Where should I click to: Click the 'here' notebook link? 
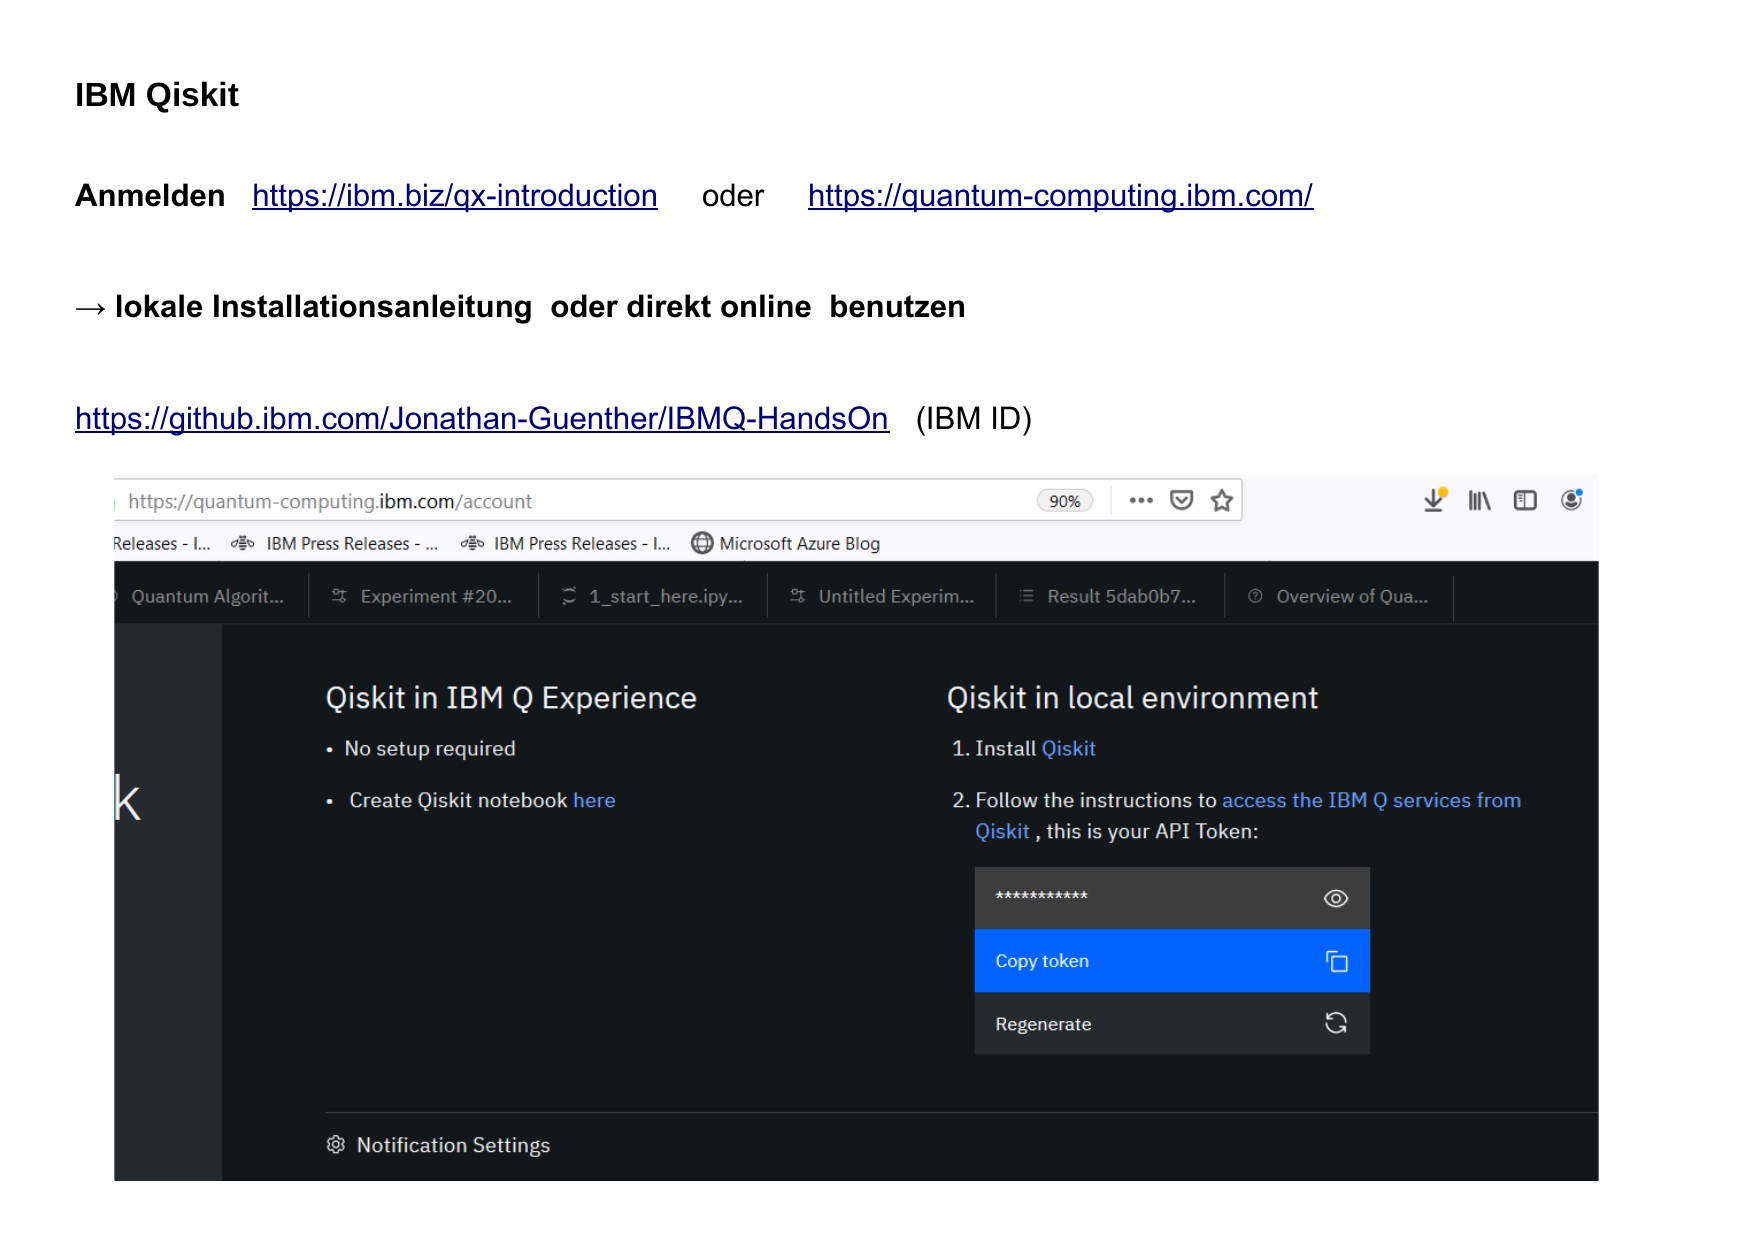[594, 800]
